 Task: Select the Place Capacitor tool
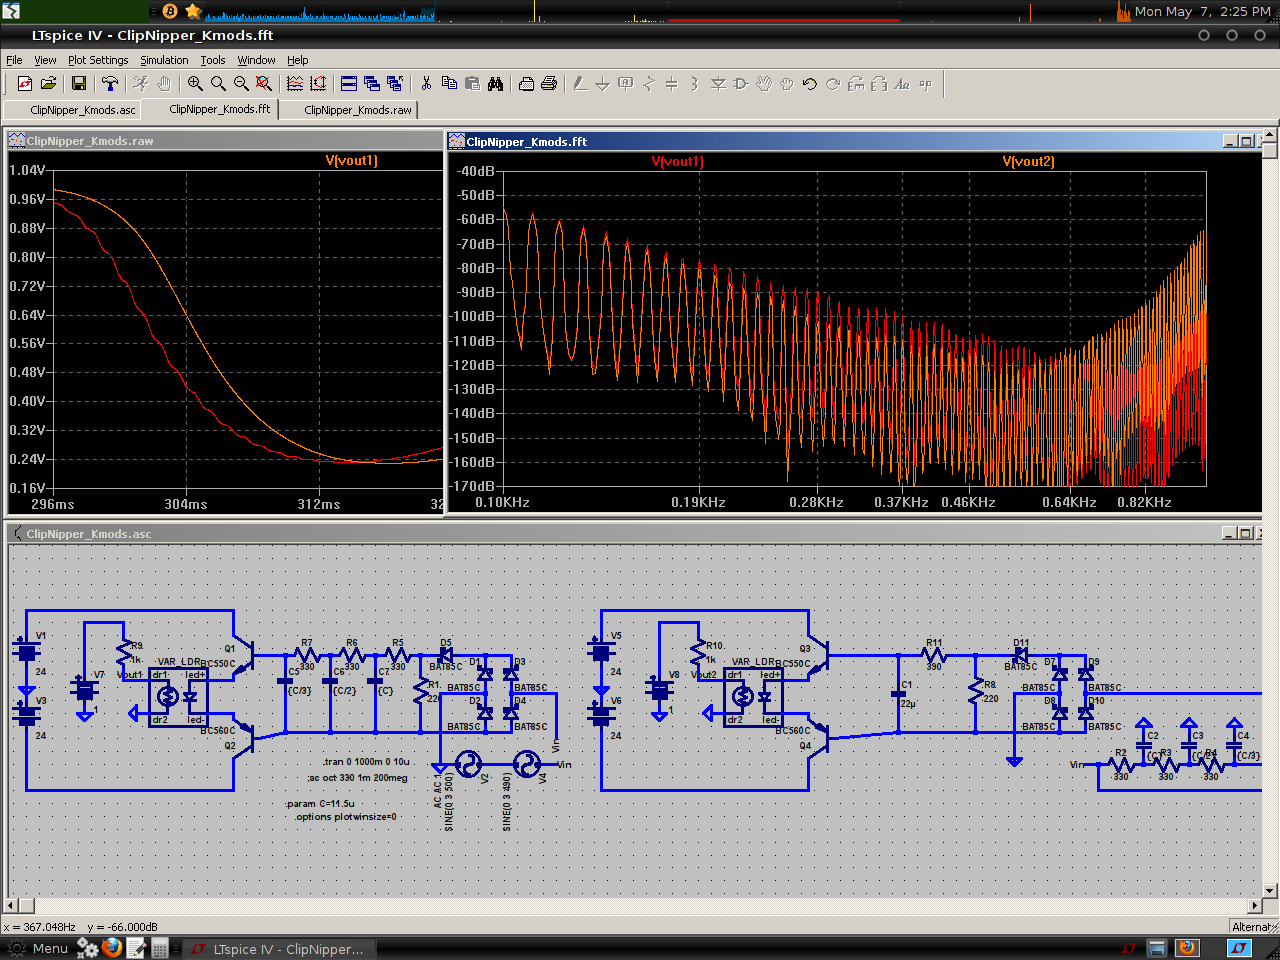click(x=672, y=84)
